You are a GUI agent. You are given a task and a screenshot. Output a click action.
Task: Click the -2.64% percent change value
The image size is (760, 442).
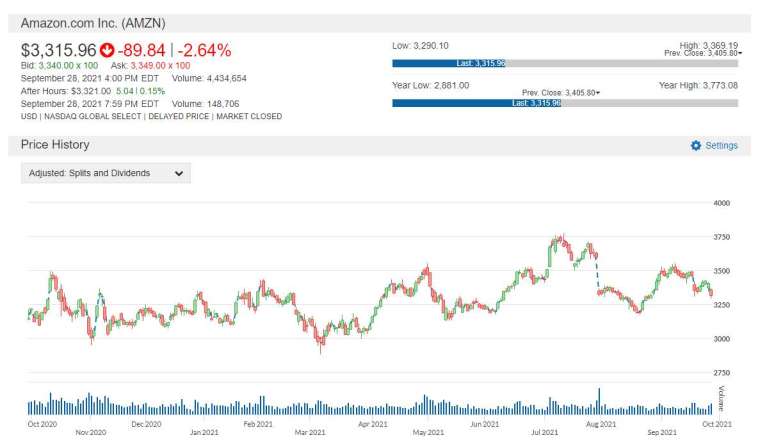[x=205, y=50]
